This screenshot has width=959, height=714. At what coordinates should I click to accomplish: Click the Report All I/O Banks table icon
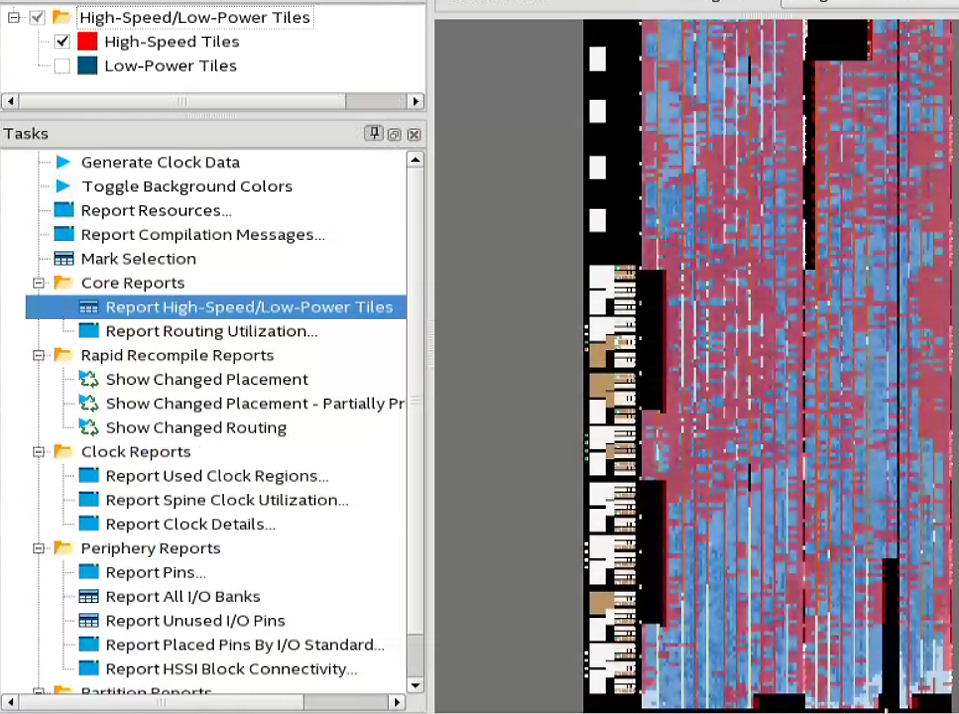pyautogui.click(x=89, y=596)
